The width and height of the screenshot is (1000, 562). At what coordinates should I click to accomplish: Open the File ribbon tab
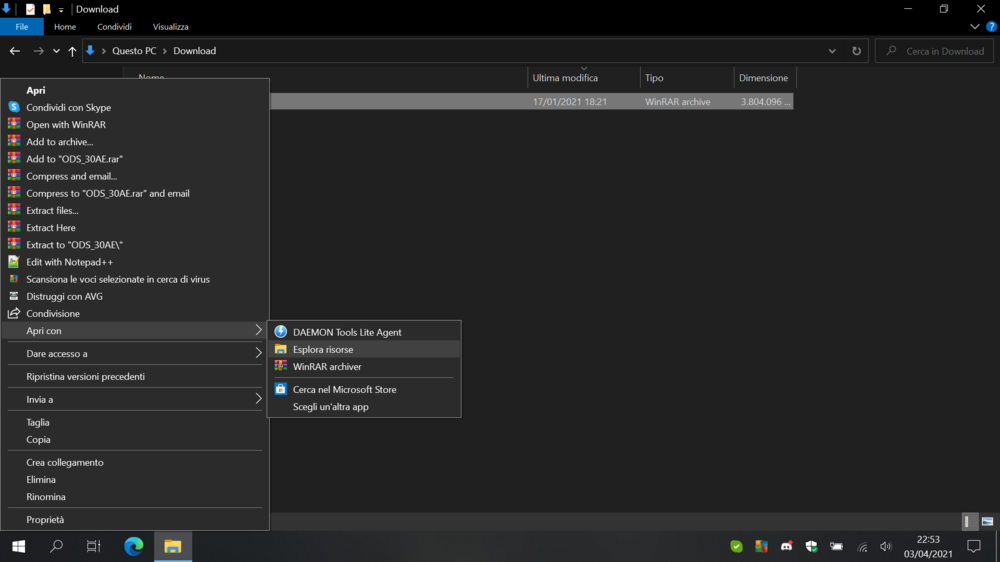pyautogui.click(x=22, y=27)
